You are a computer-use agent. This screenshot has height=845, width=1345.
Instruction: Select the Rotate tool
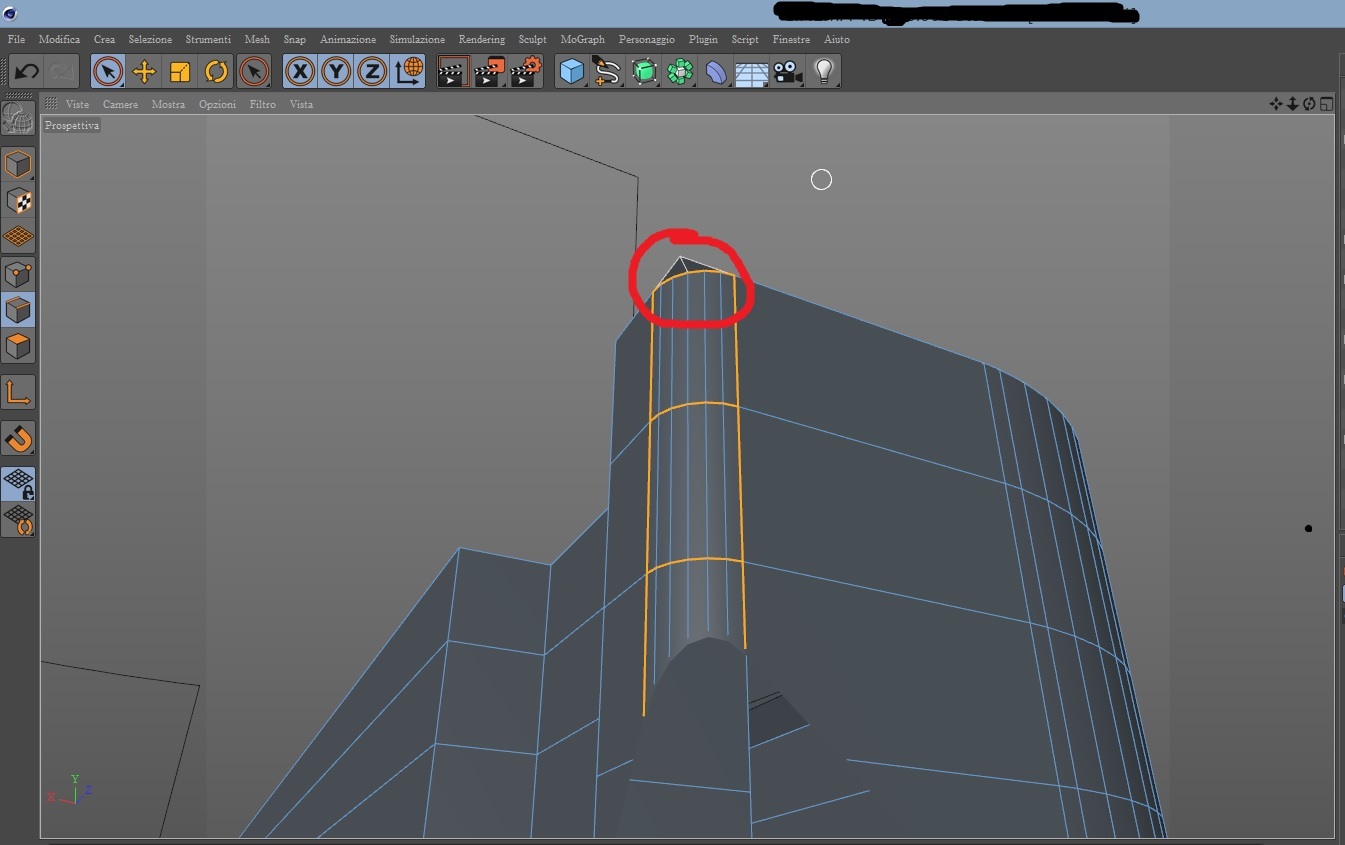coord(216,72)
